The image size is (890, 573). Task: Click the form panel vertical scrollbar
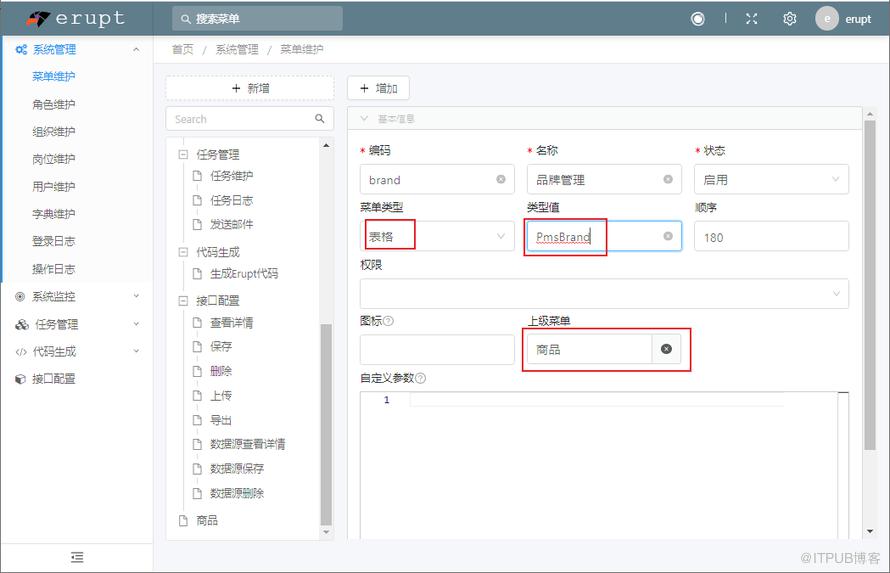[870, 285]
